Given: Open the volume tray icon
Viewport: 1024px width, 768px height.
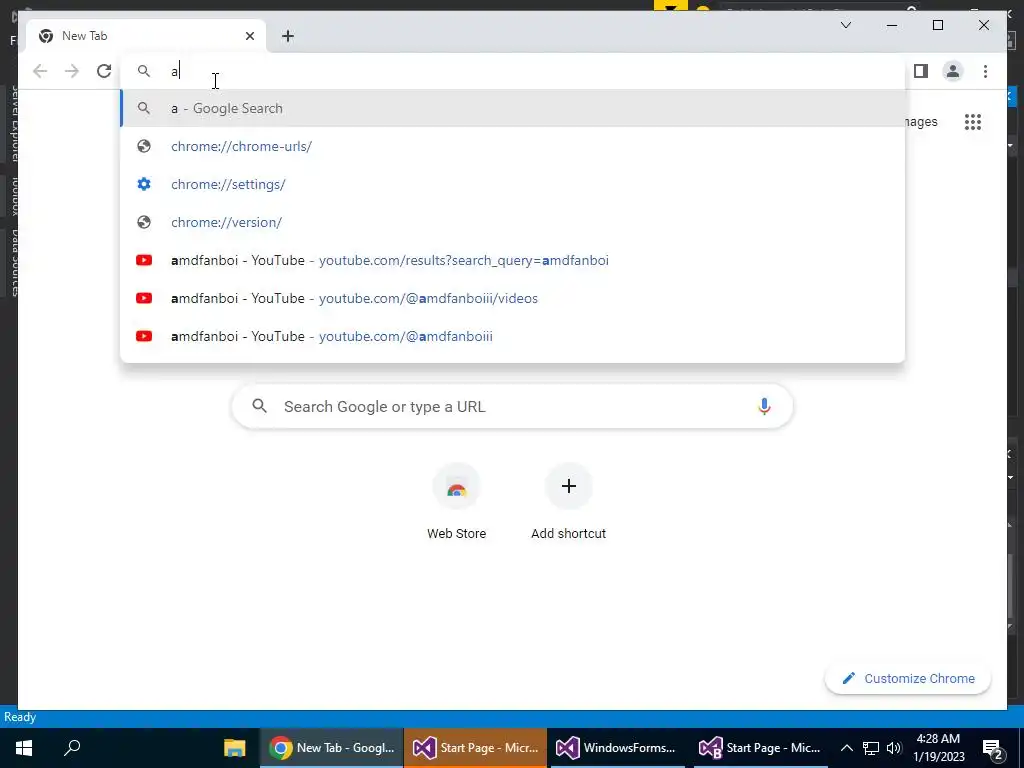Looking at the screenshot, I should [x=894, y=748].
